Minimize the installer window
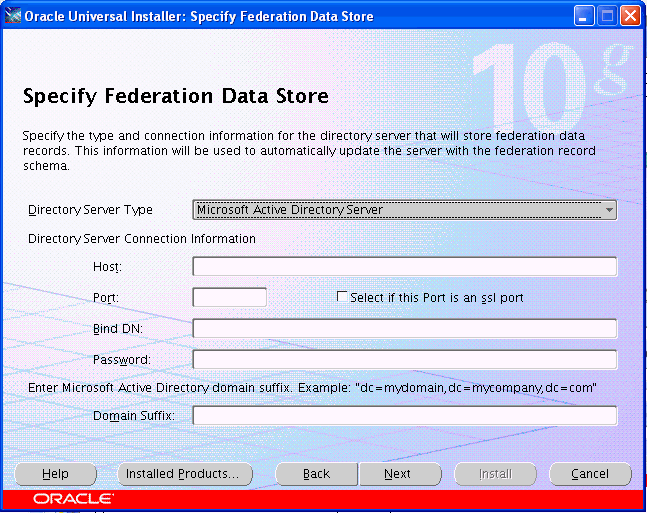This screenshot has width=647, height=513. click(583, 16)
